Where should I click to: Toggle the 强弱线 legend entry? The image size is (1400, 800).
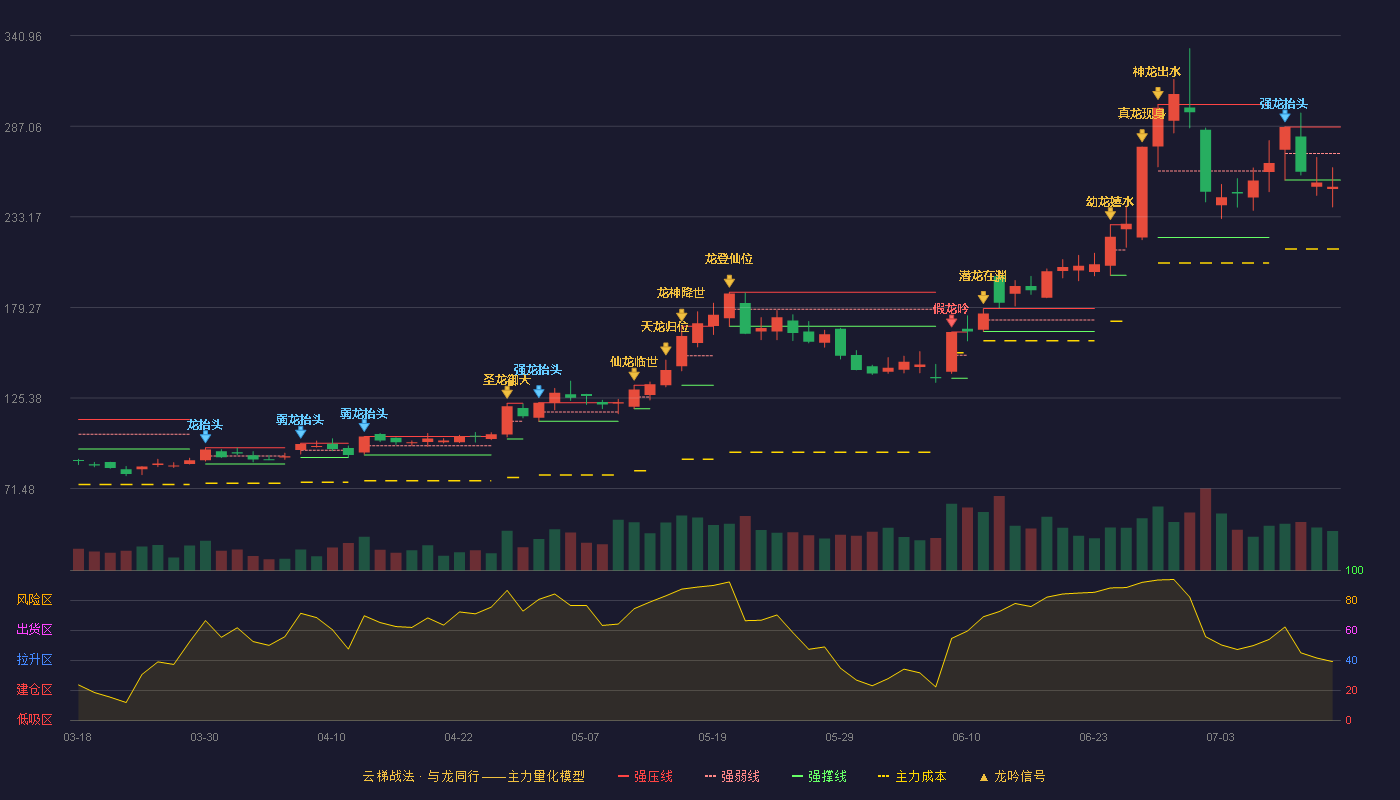[x=732, y=776]
